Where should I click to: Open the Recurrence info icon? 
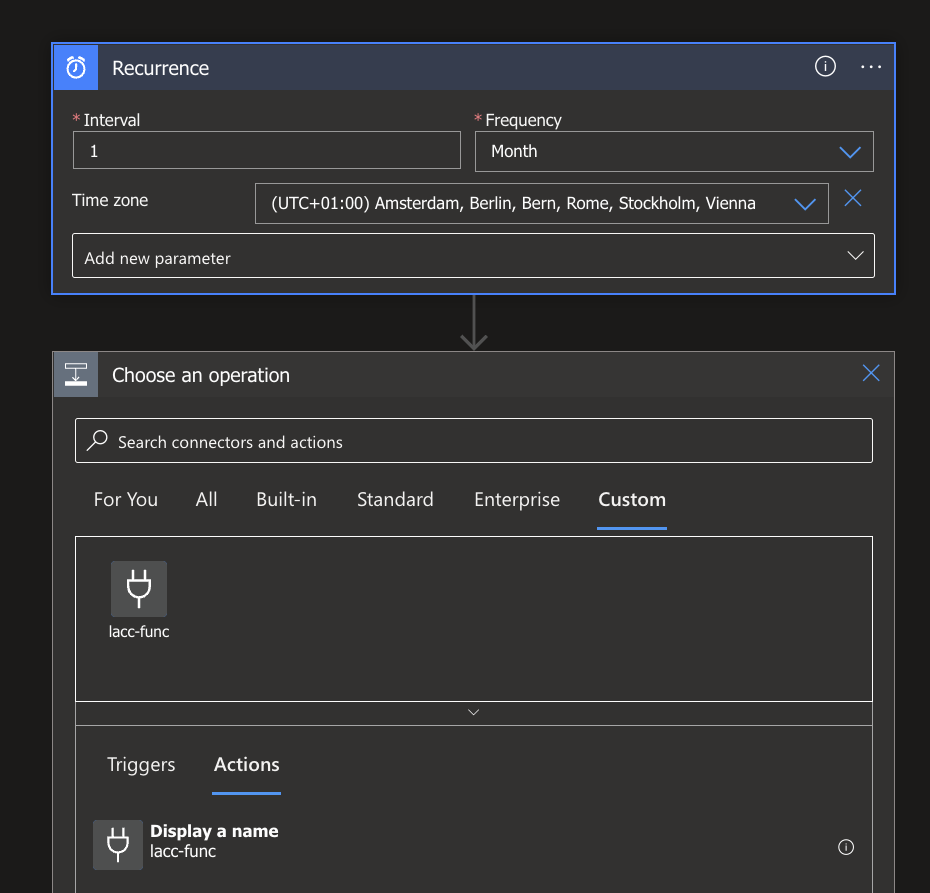coord(825,67)
